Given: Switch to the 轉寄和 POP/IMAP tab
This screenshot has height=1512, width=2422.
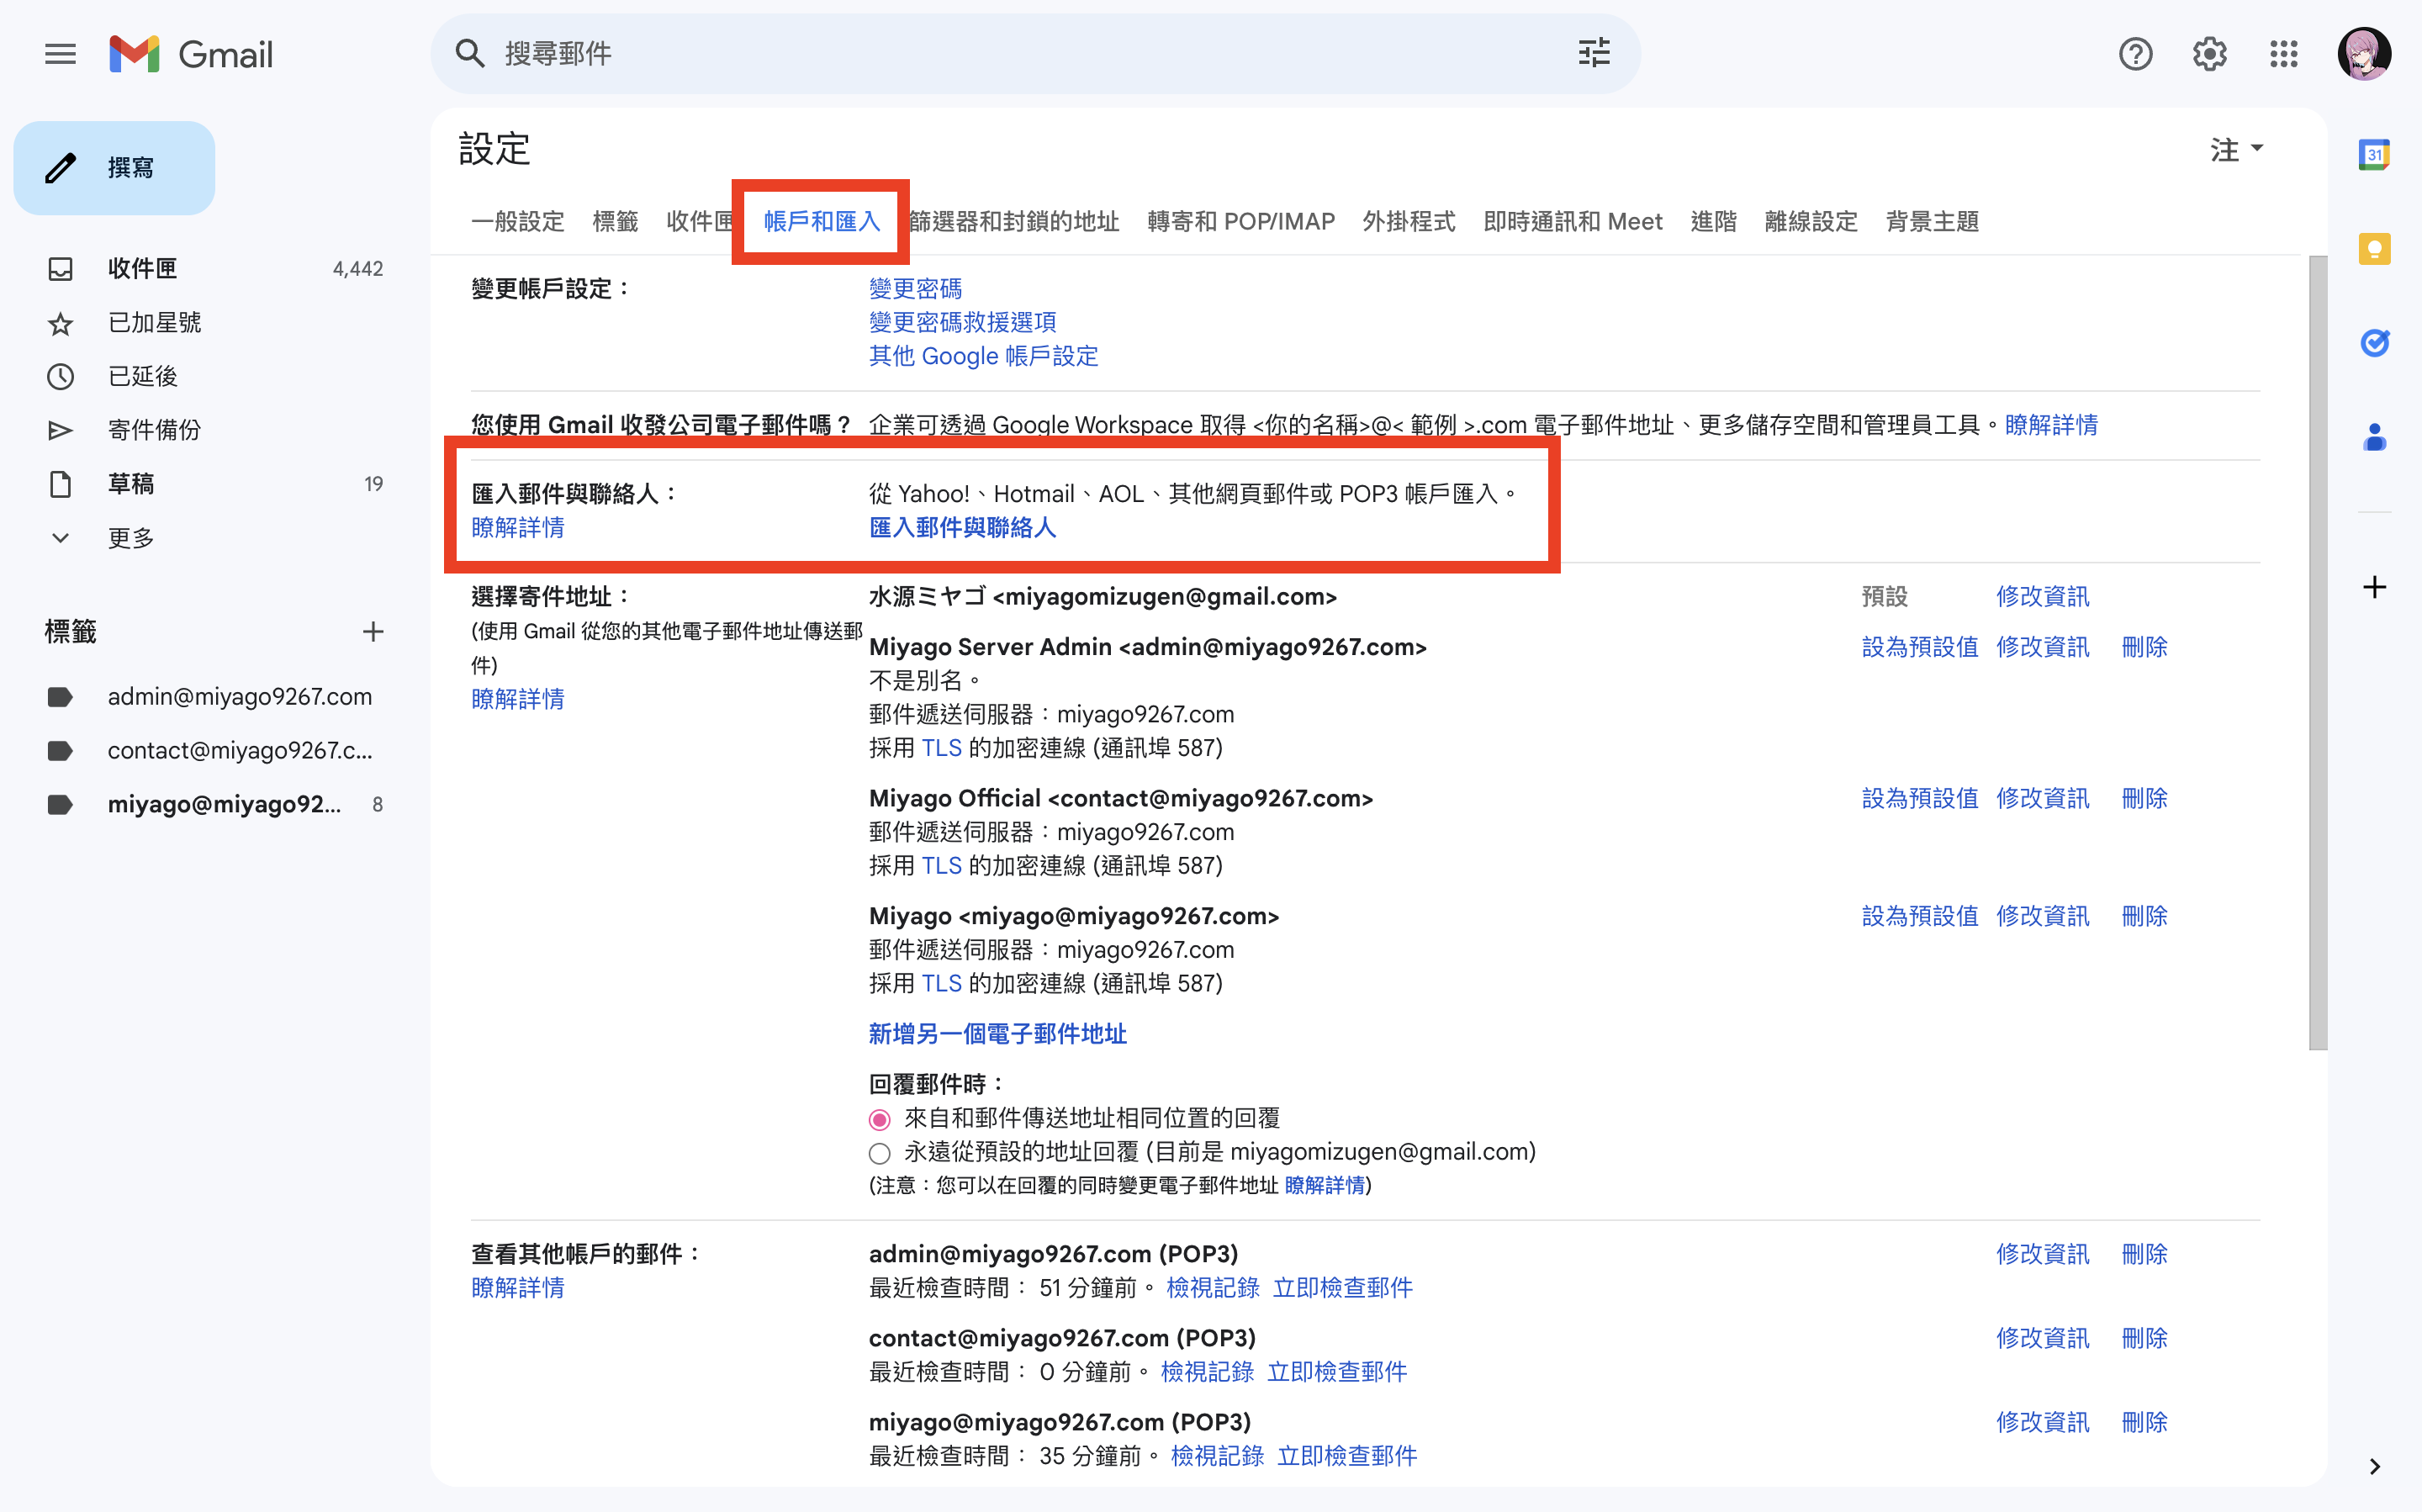Looking at the screenshot, I should pyautogui.click(x=1241, y=221).
